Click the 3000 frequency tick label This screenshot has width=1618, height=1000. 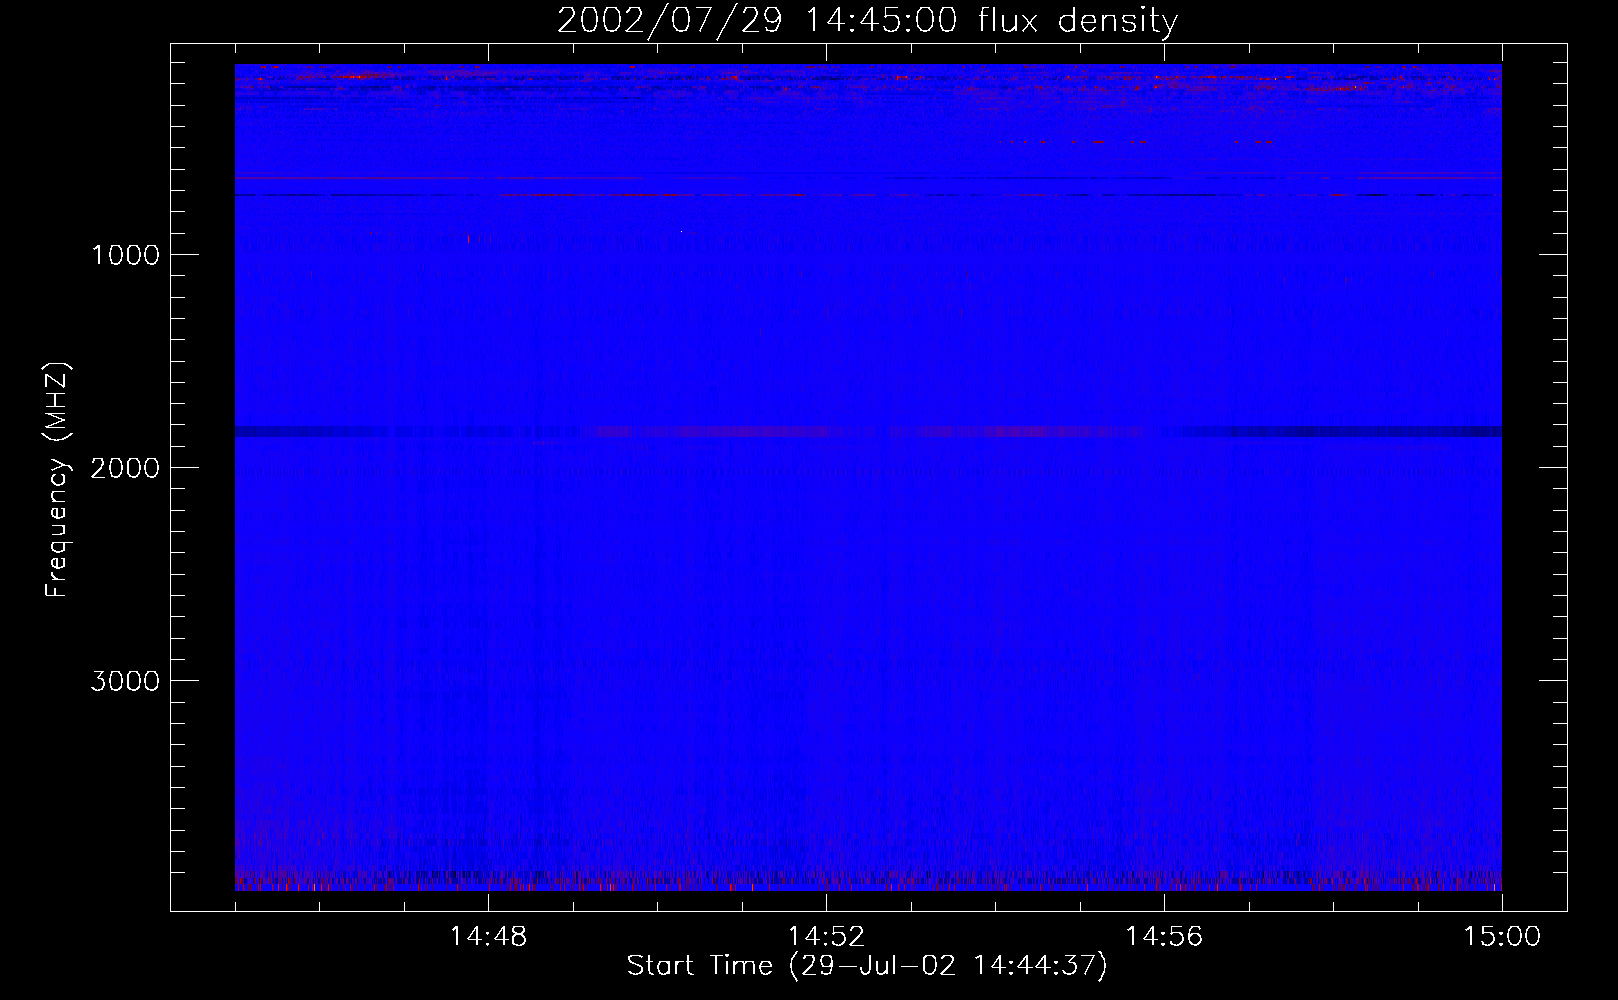pyautogui.click(x=125, y=681)
